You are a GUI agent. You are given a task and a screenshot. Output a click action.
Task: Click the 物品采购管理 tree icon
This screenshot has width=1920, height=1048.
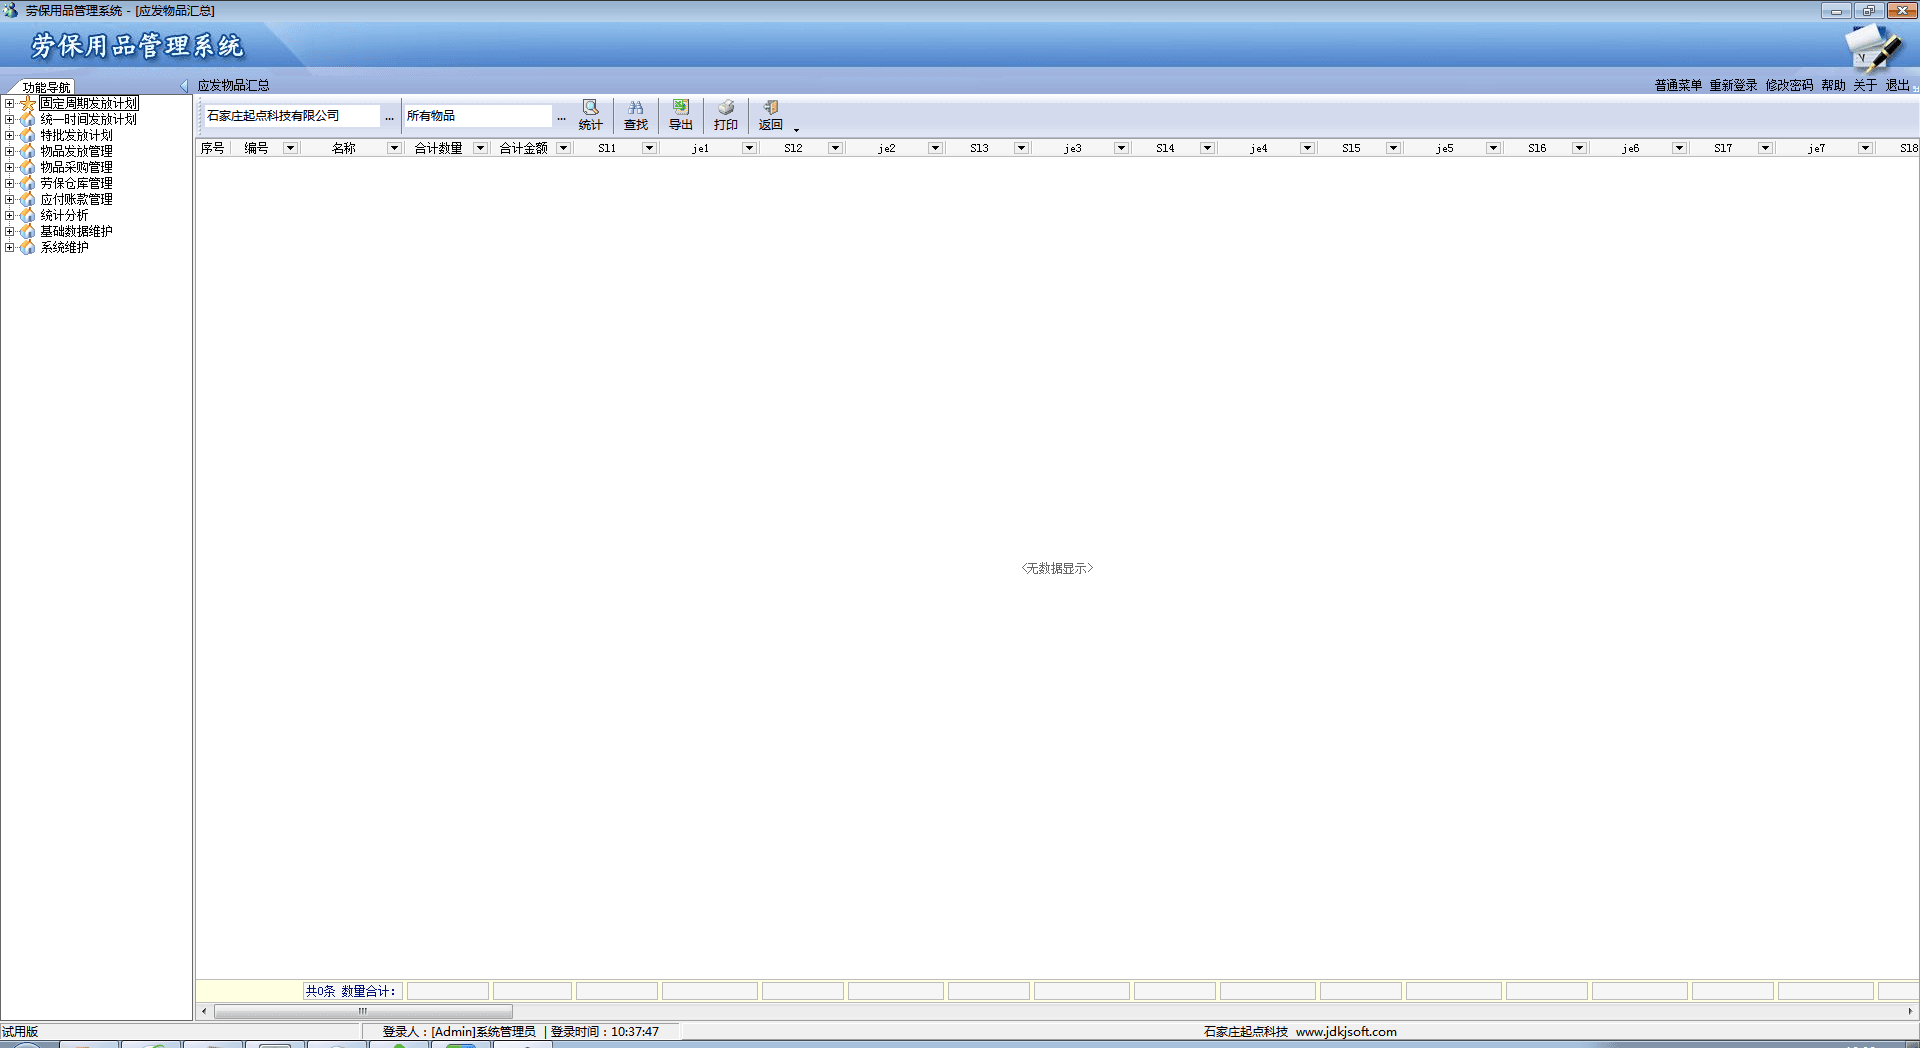coord(28,168)
